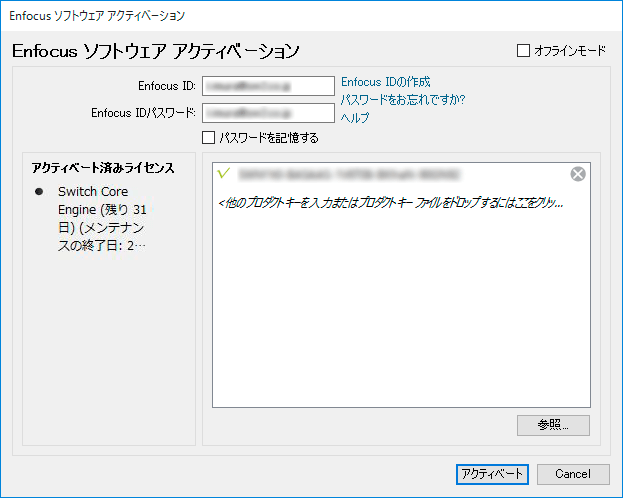Tick the パスワードを記憶する checkbox
This screenshot has height=498, width=623.
click(208, 138)
